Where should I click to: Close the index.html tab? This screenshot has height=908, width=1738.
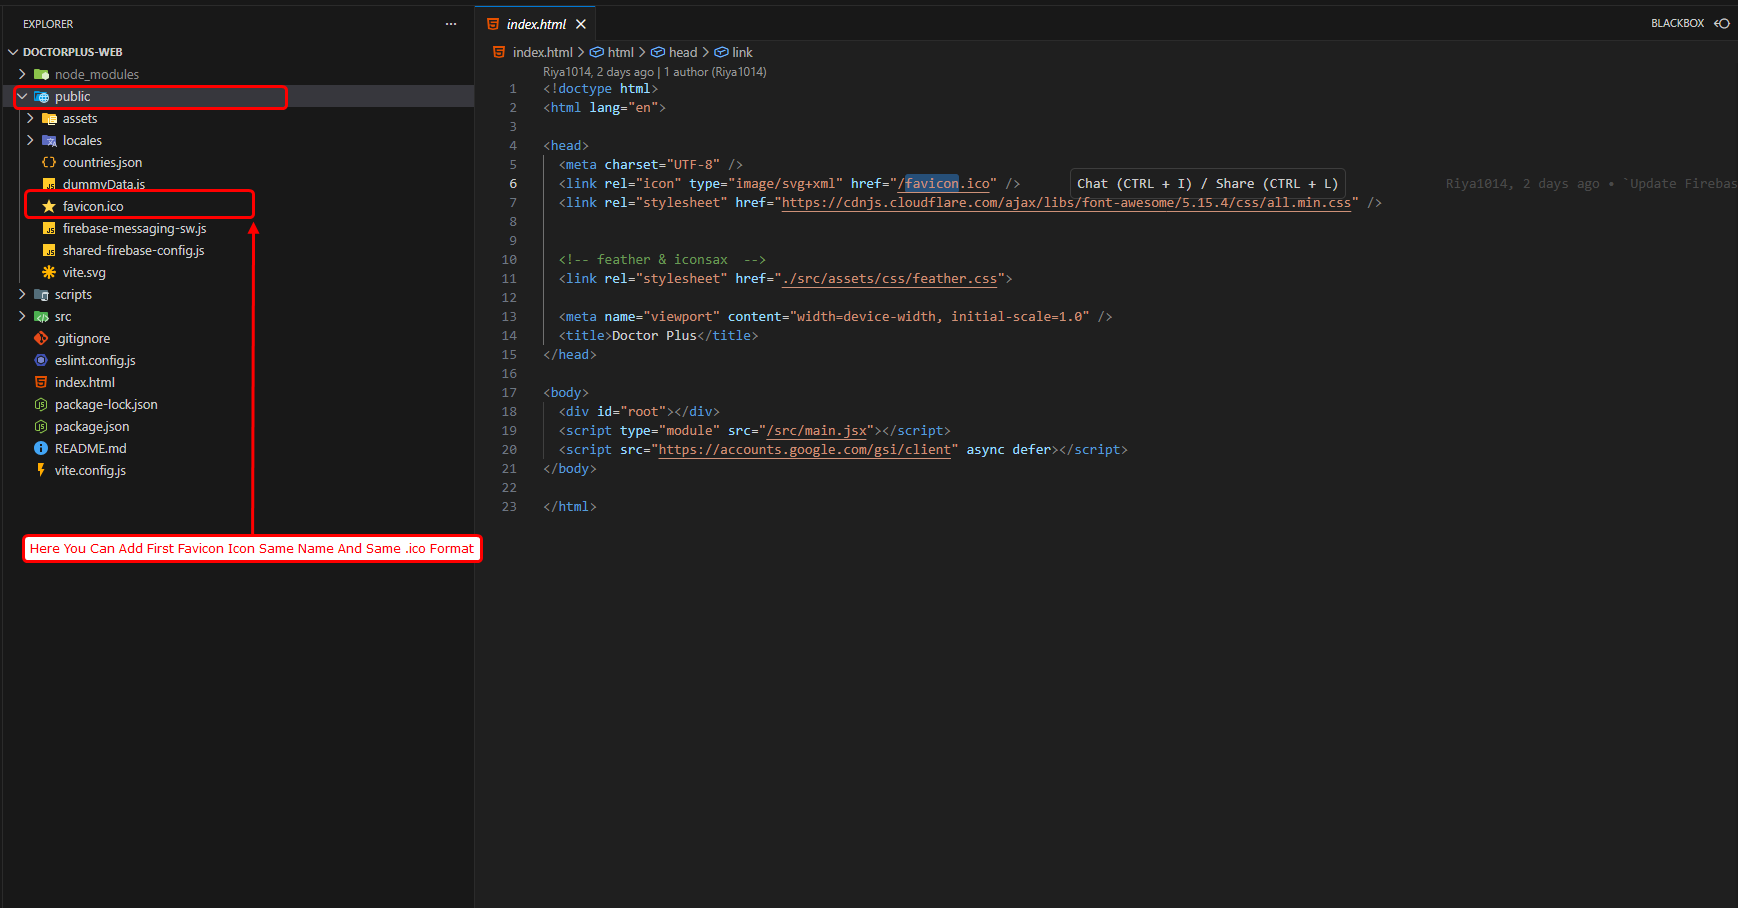click(581, 24)
